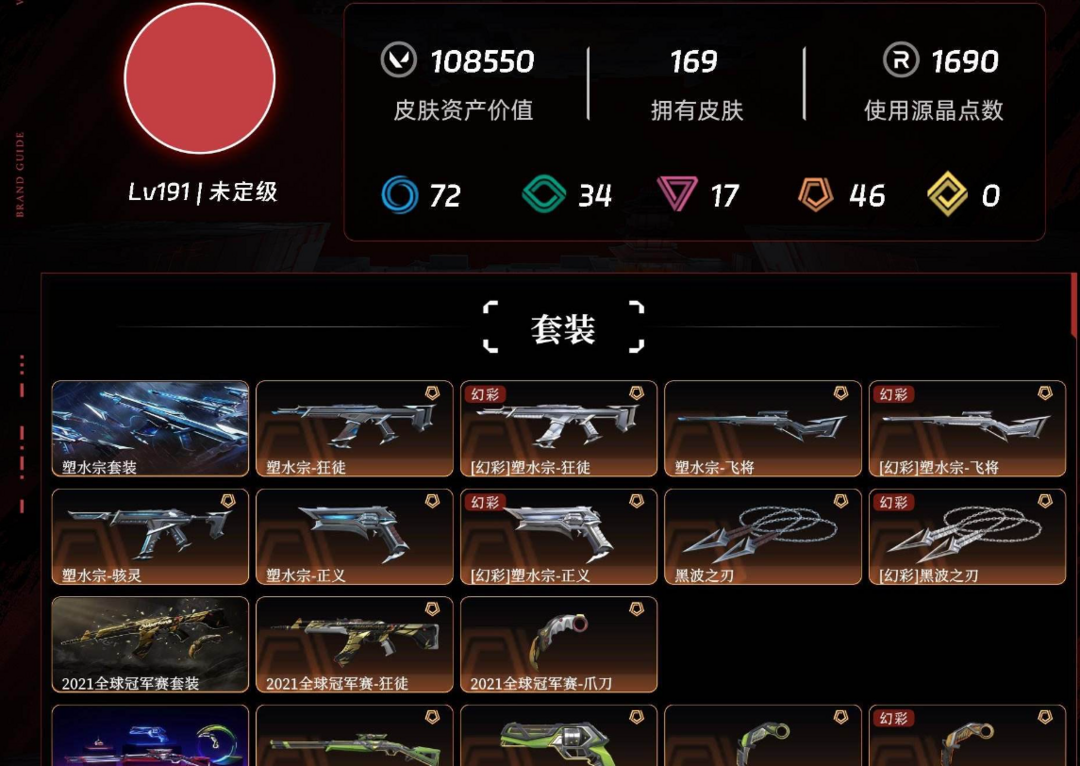Click 幻彩 tag on [幻彩]黑波之刃 card
Image resolution: width=1080 pixels, height=766 pixels.
(893, 502)
